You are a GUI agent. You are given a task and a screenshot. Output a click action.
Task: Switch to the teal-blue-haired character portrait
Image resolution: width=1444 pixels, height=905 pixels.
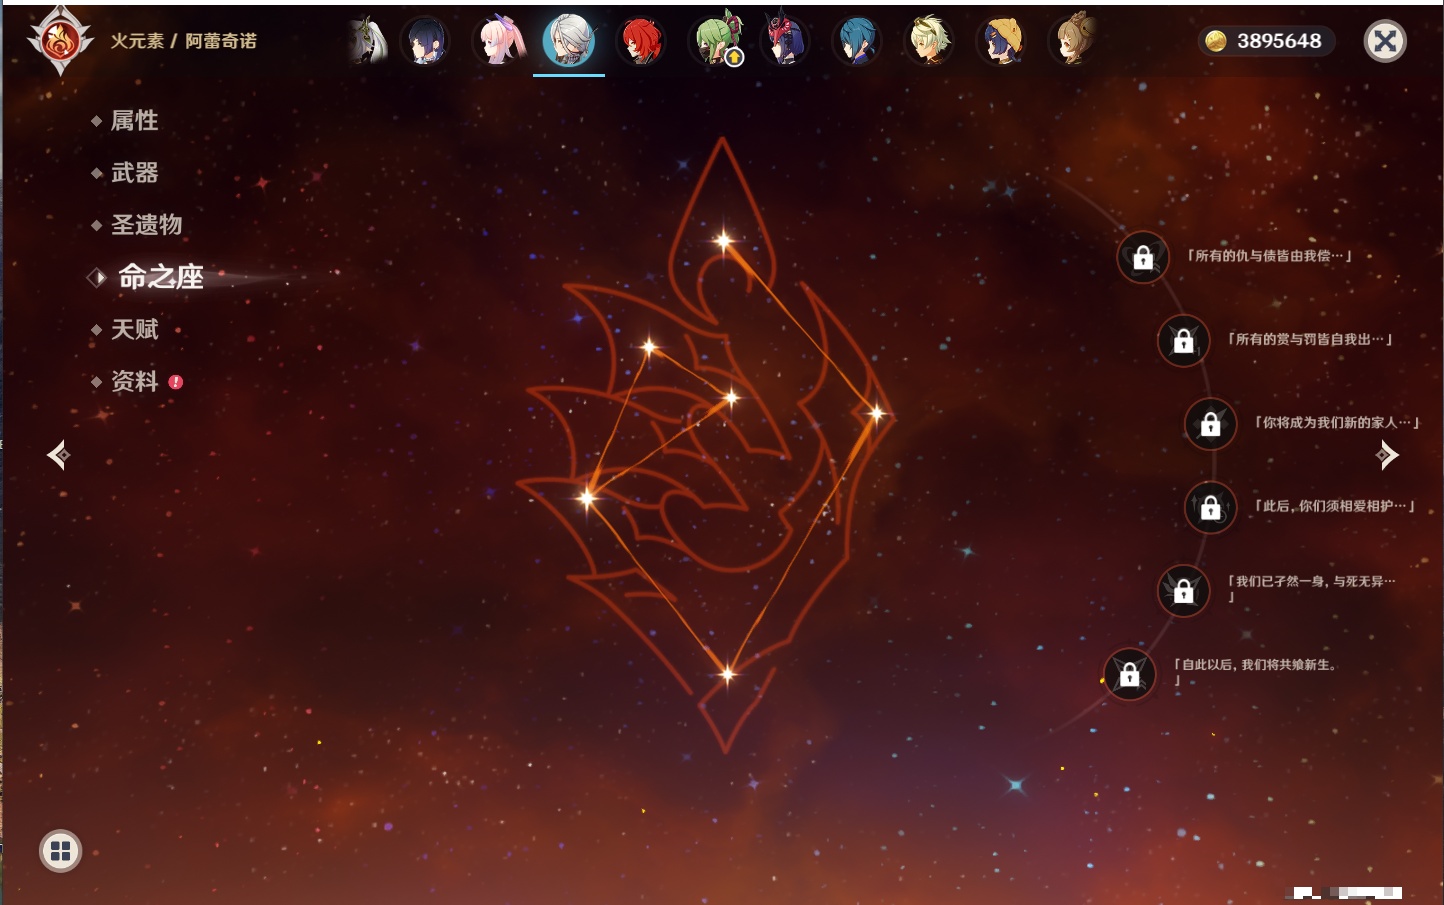pos(857,41)
